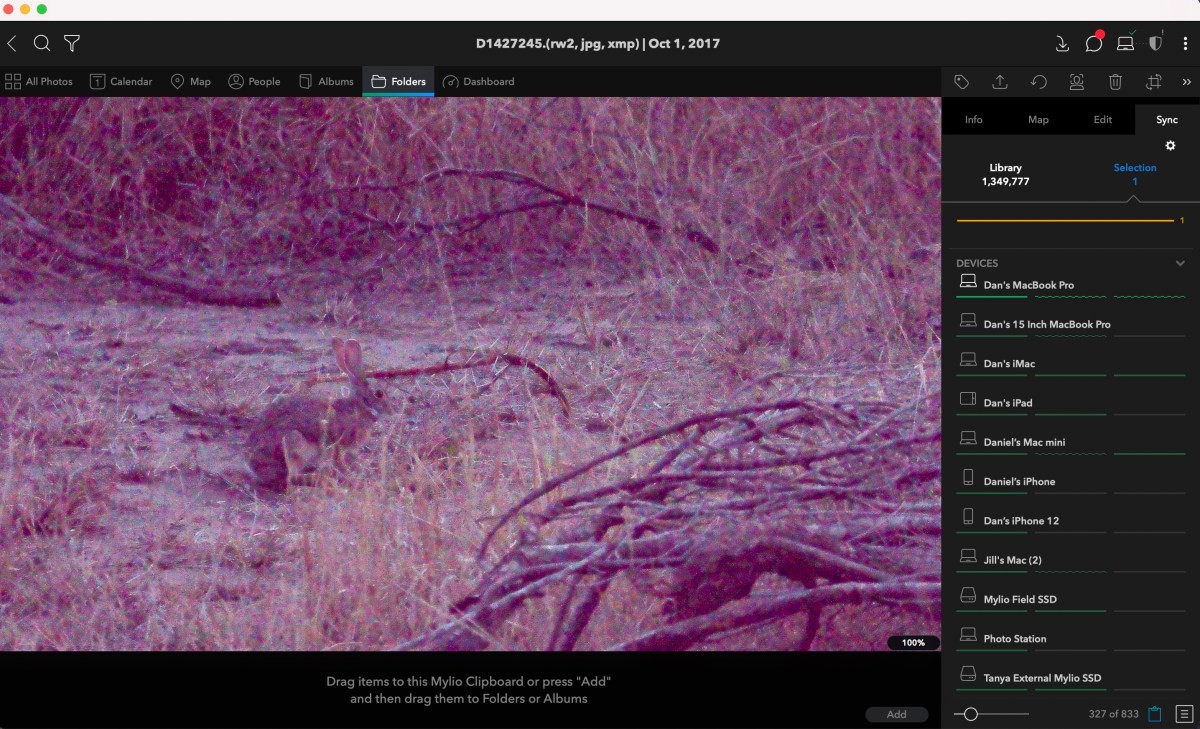Toggle the Mylio Clipboard icon
The height and width of the screenshot is (729, 1200).
coord(1155,714)
